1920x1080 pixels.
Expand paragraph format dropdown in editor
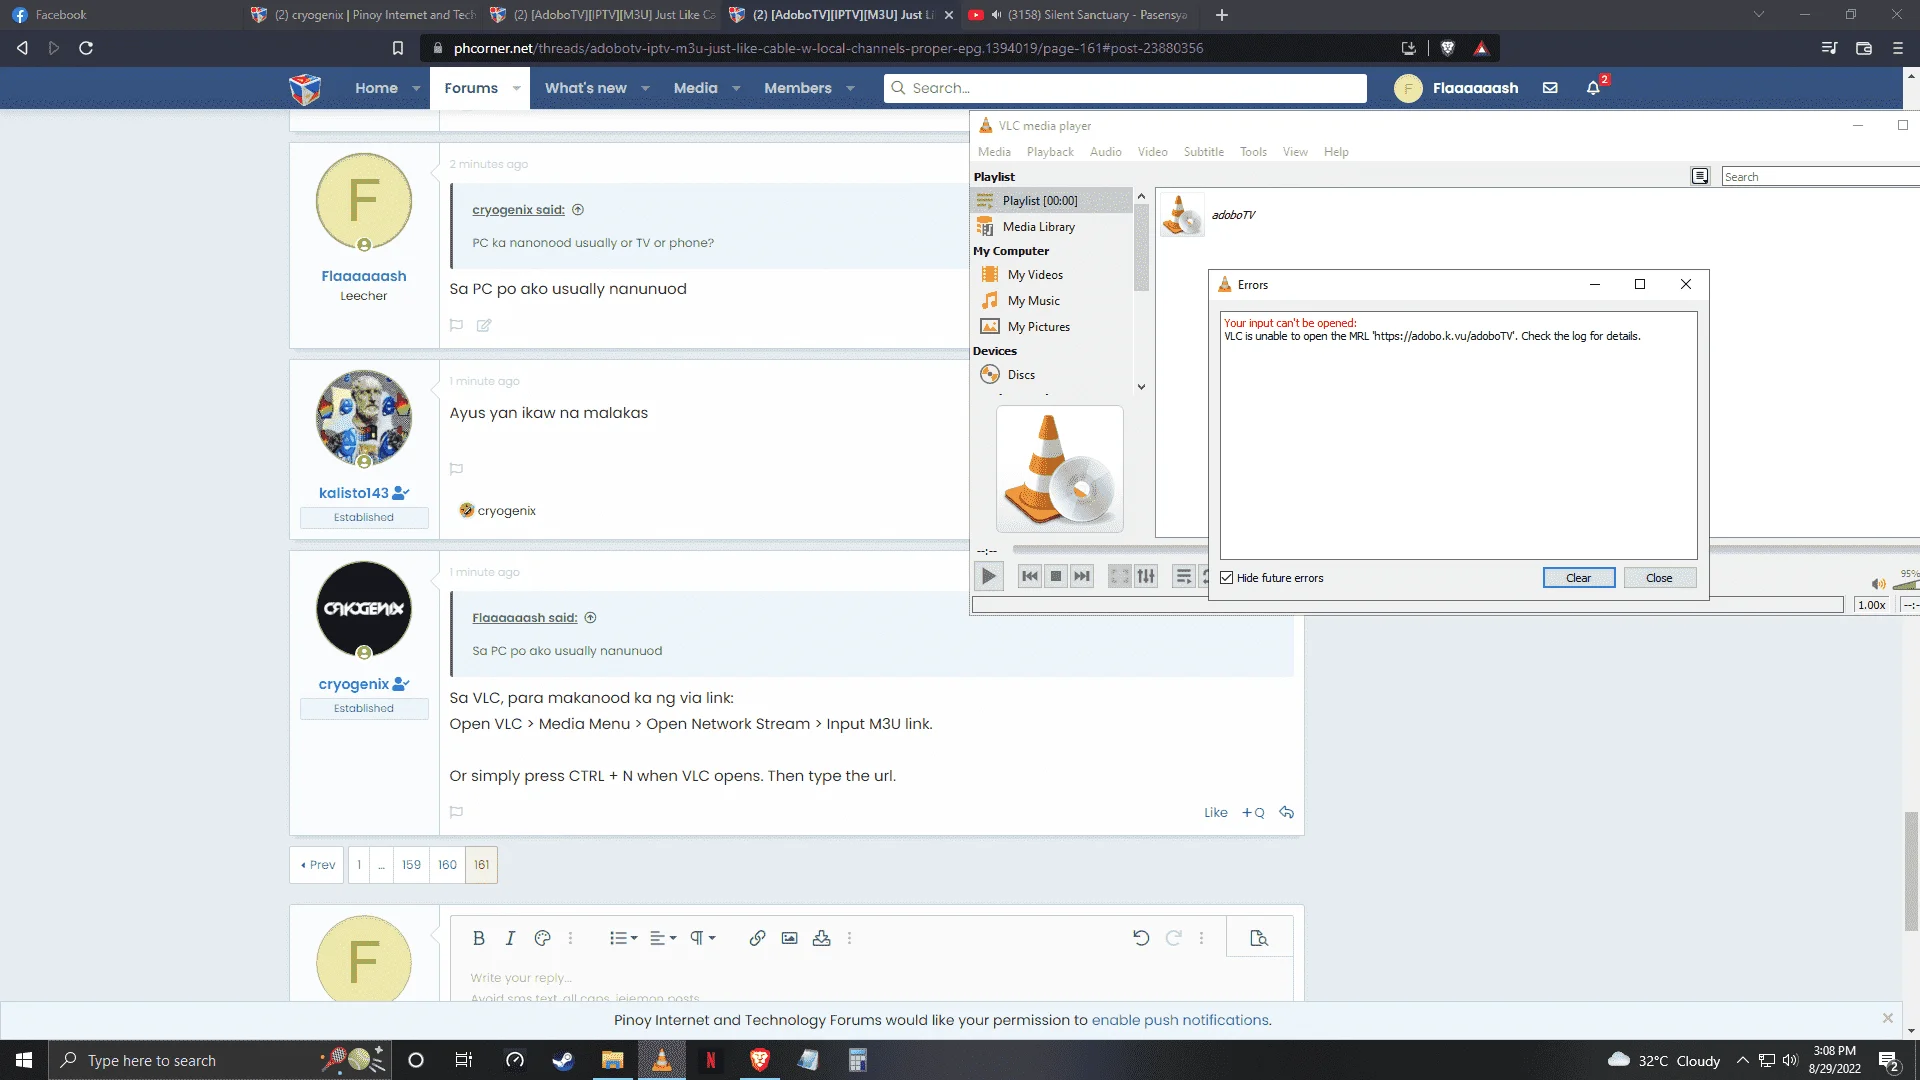coord(703,938)
